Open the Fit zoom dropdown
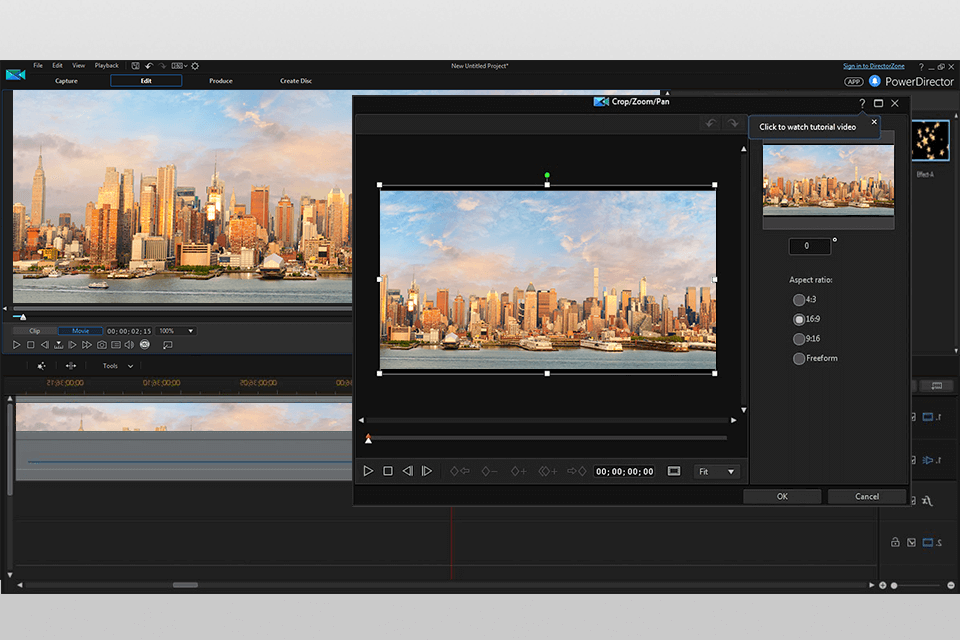This screenshot has height=640, width=960. [716, 472]
